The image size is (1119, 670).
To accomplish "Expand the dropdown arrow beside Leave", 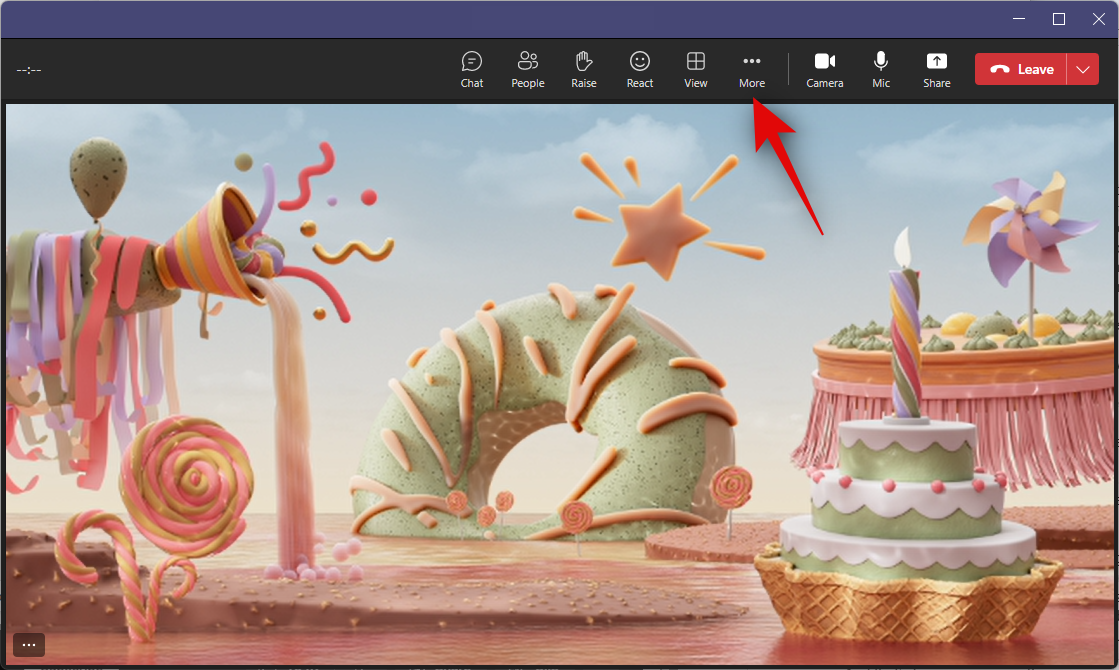I will 1083,69.
